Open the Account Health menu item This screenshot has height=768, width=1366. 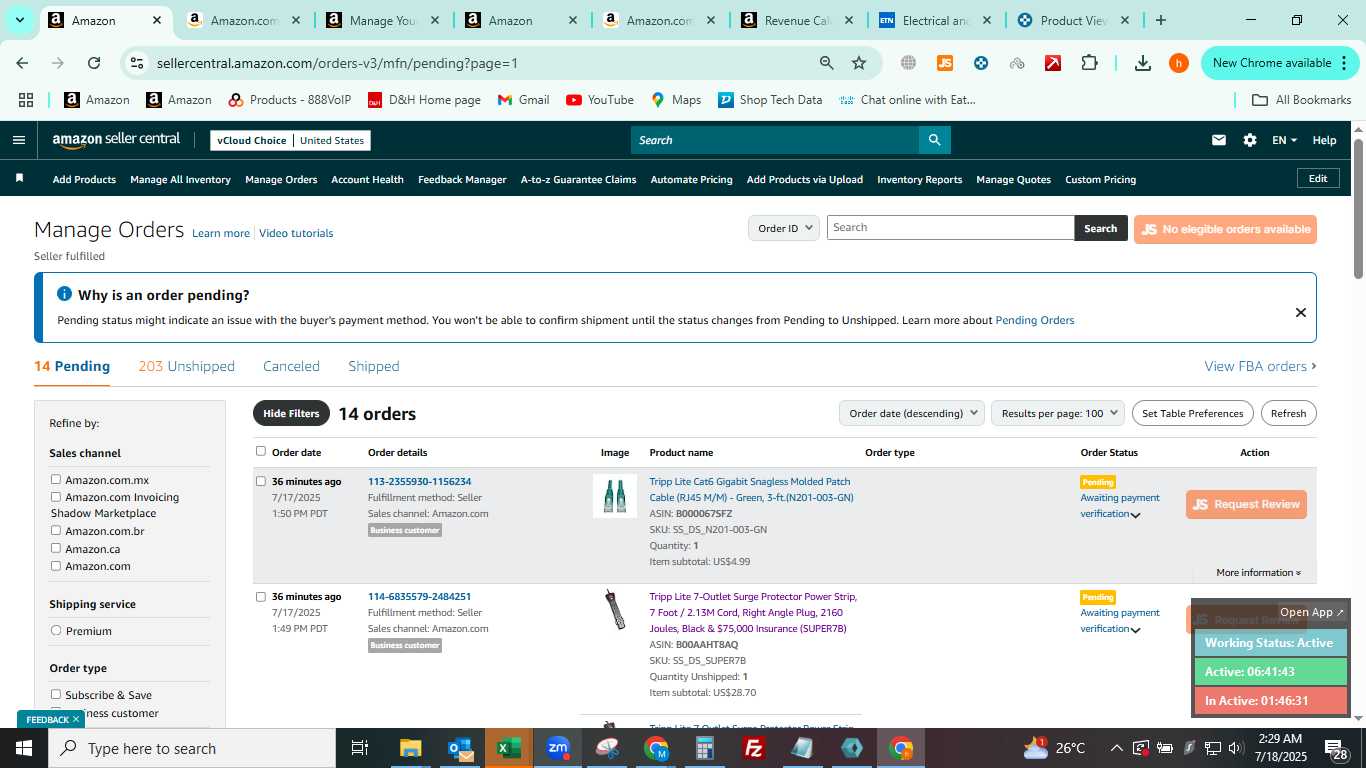[x=367, y=179]
